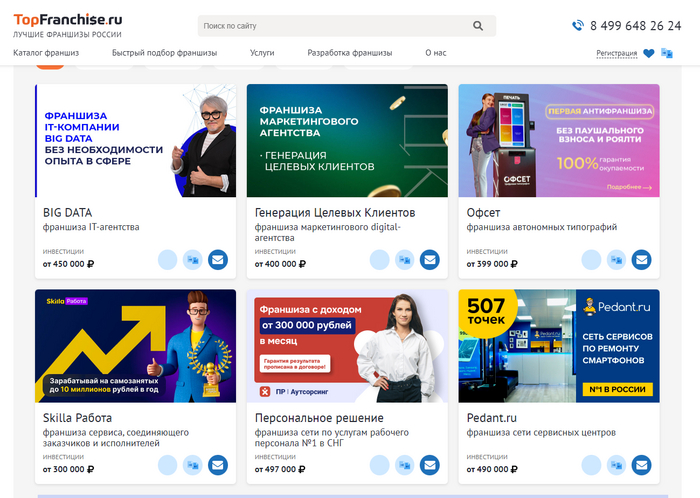The image size is (700, 498).
Task: Open favorites via header heart icon
Action: tap(649, 53)
